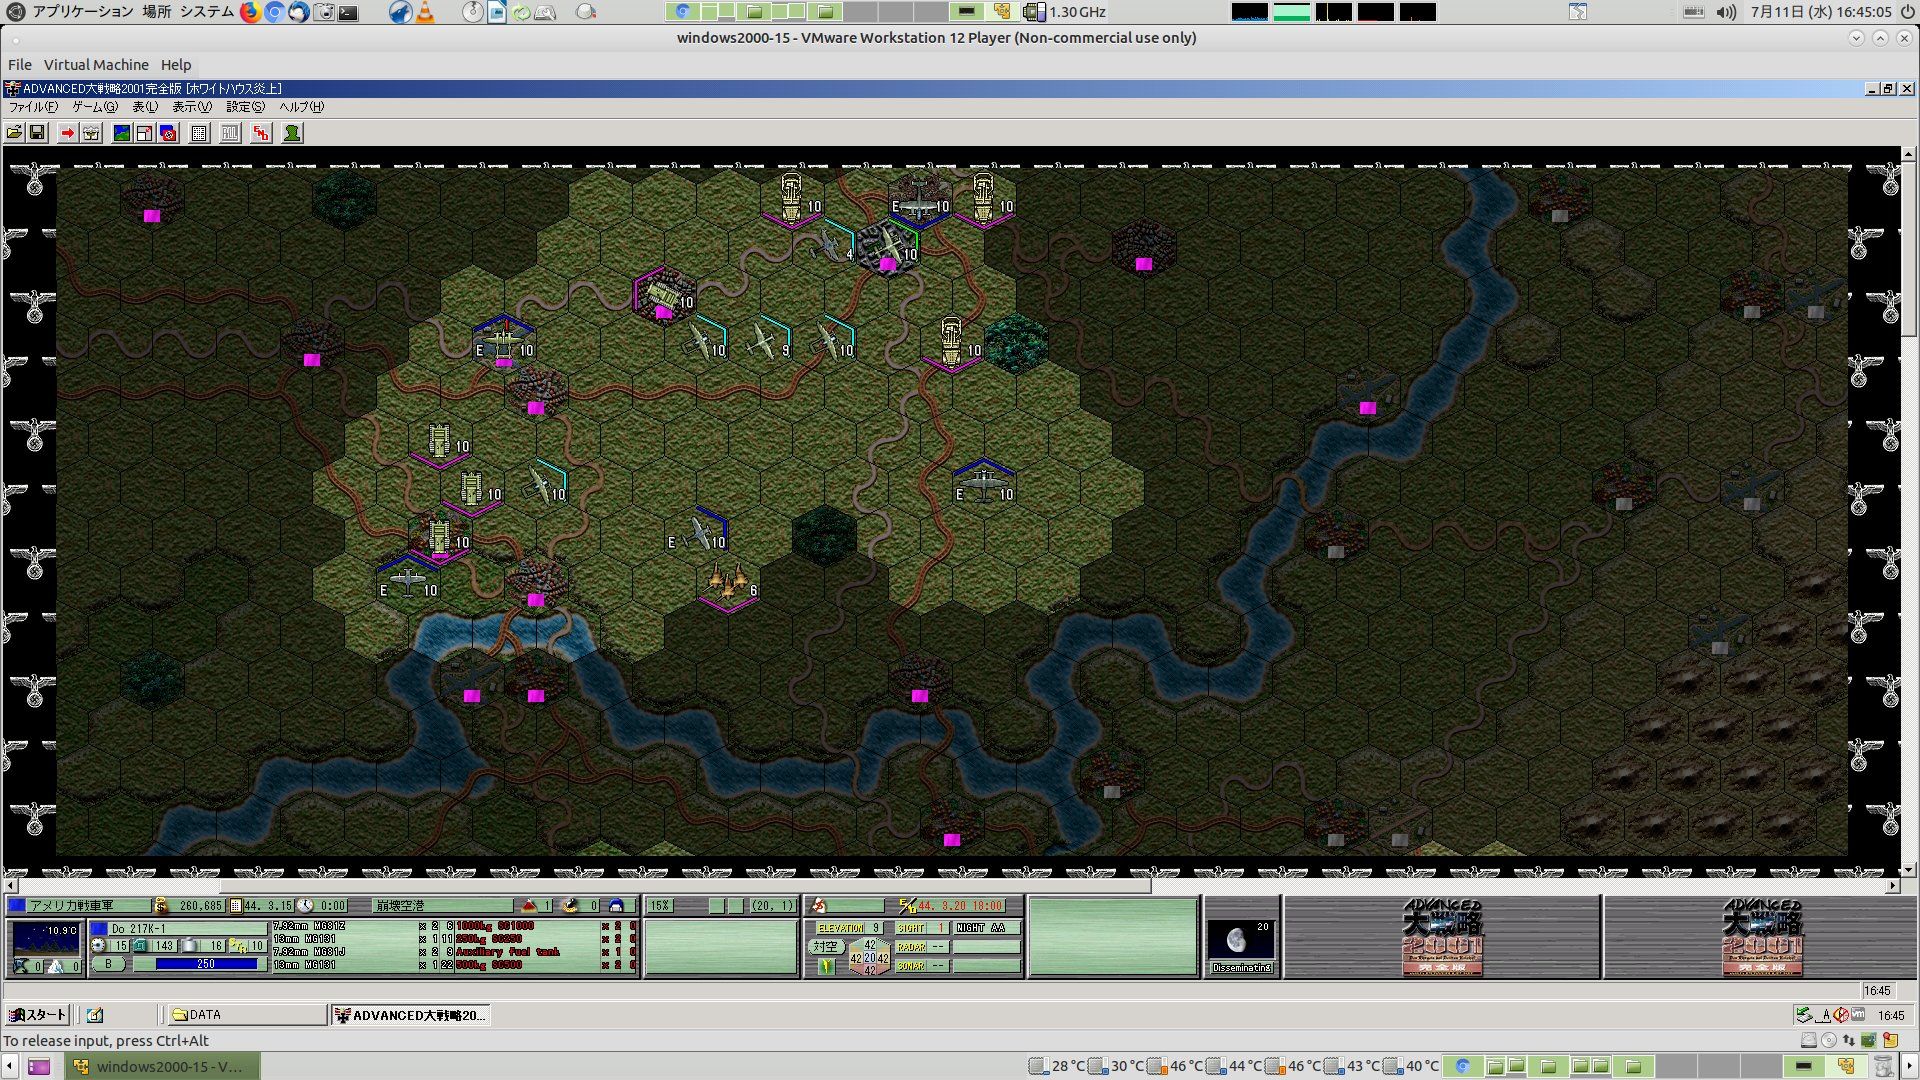Screen dimensions: 1920x1080
Task: Click the B mode button in unit panel
Action: (x=108, y=964)
